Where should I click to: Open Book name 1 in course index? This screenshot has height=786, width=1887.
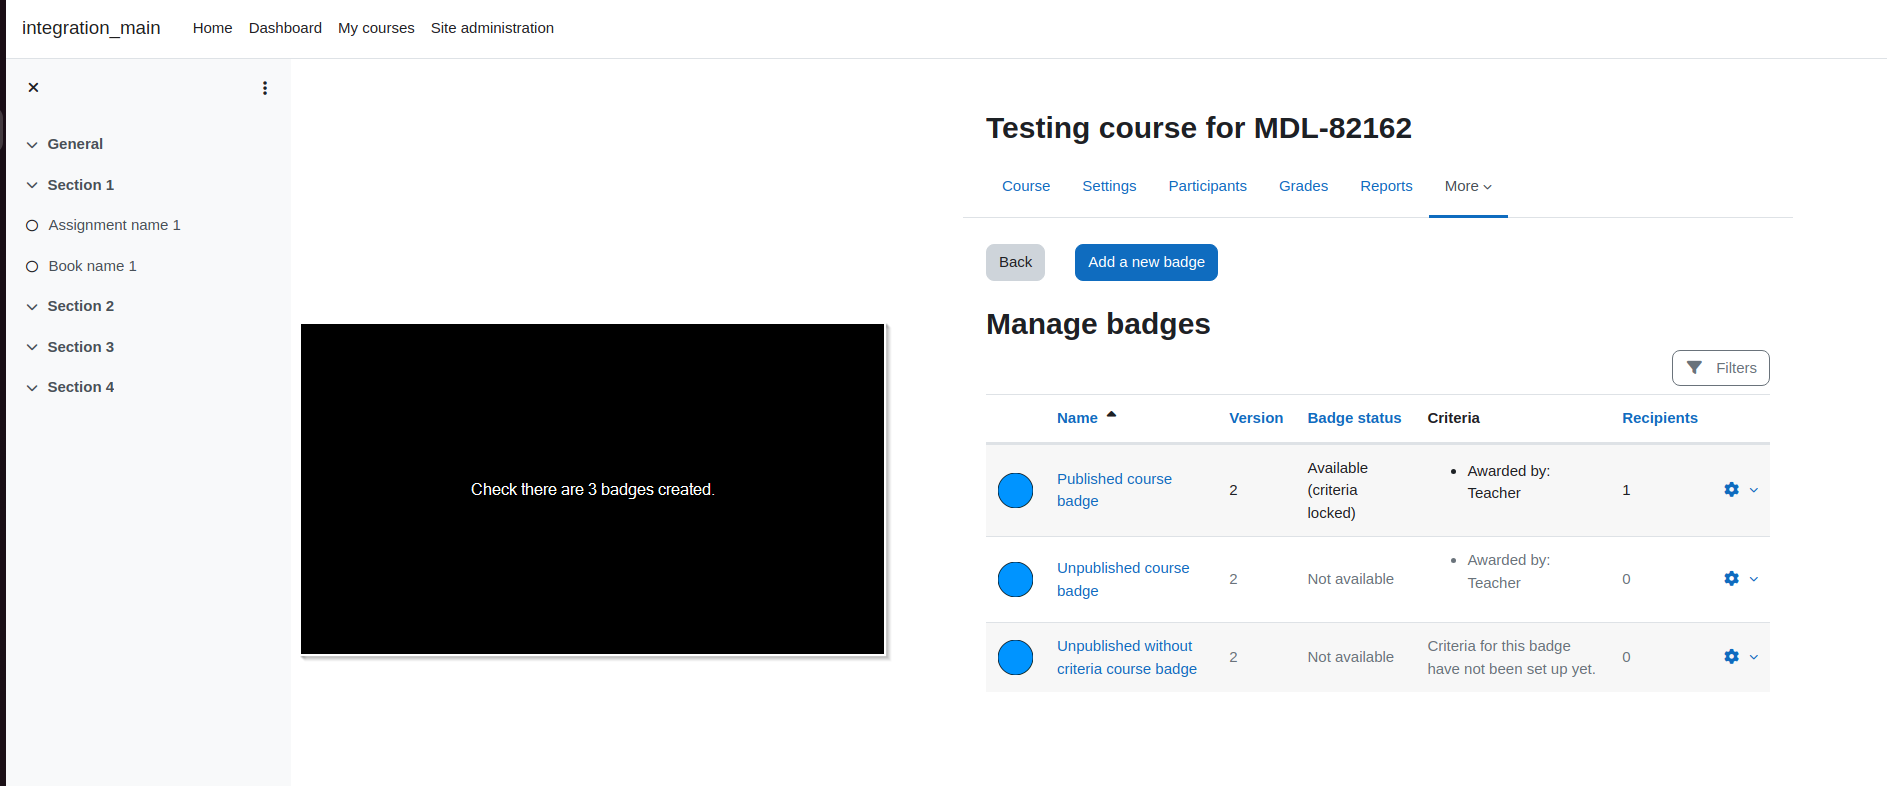click(x=92, y=266)
